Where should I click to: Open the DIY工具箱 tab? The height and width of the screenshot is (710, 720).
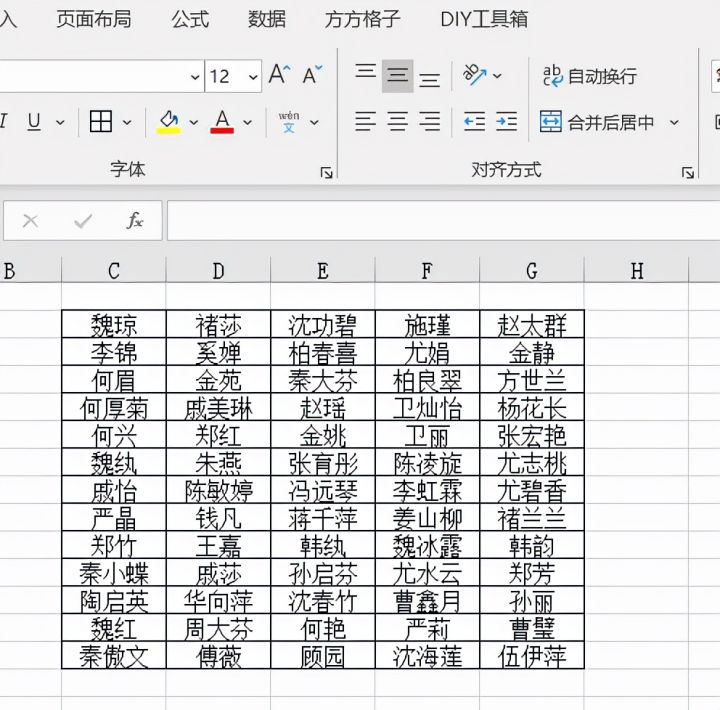[484, 19]
